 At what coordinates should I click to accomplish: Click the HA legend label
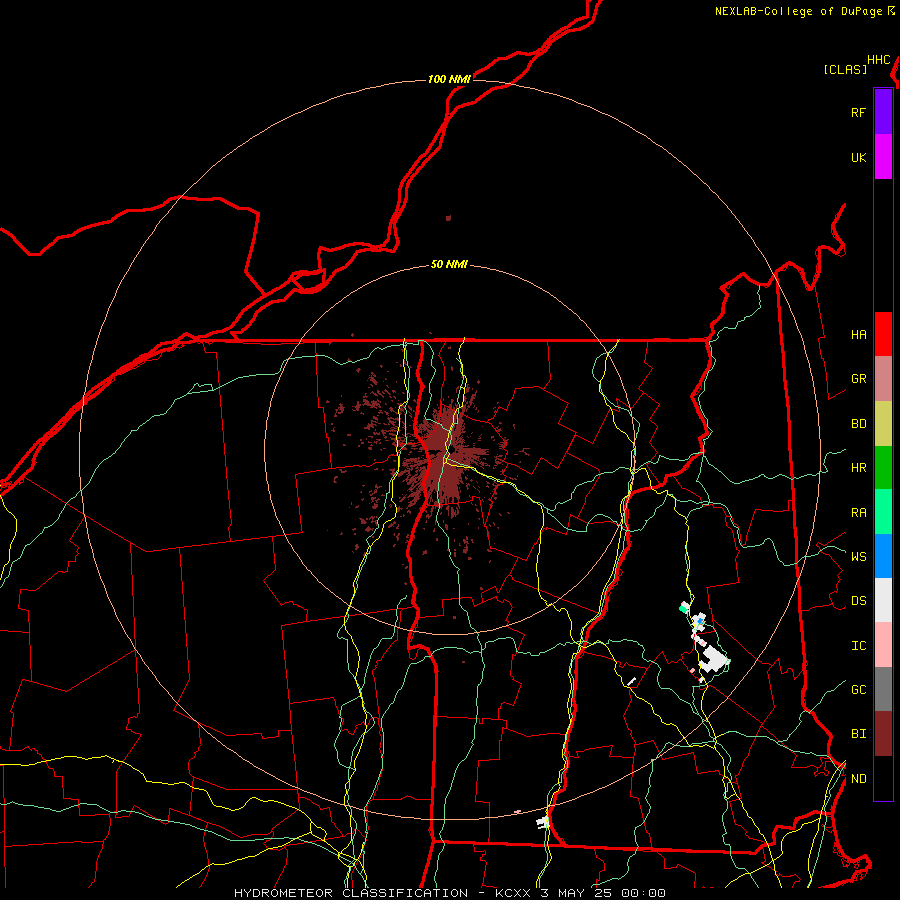coord(858,334)
